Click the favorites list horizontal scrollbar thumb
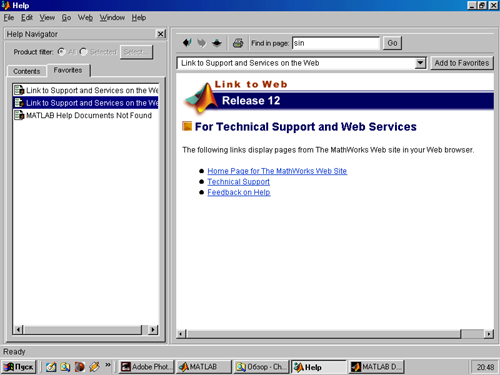The height and width of the screenshot is (375, 500). pos(83,330)
